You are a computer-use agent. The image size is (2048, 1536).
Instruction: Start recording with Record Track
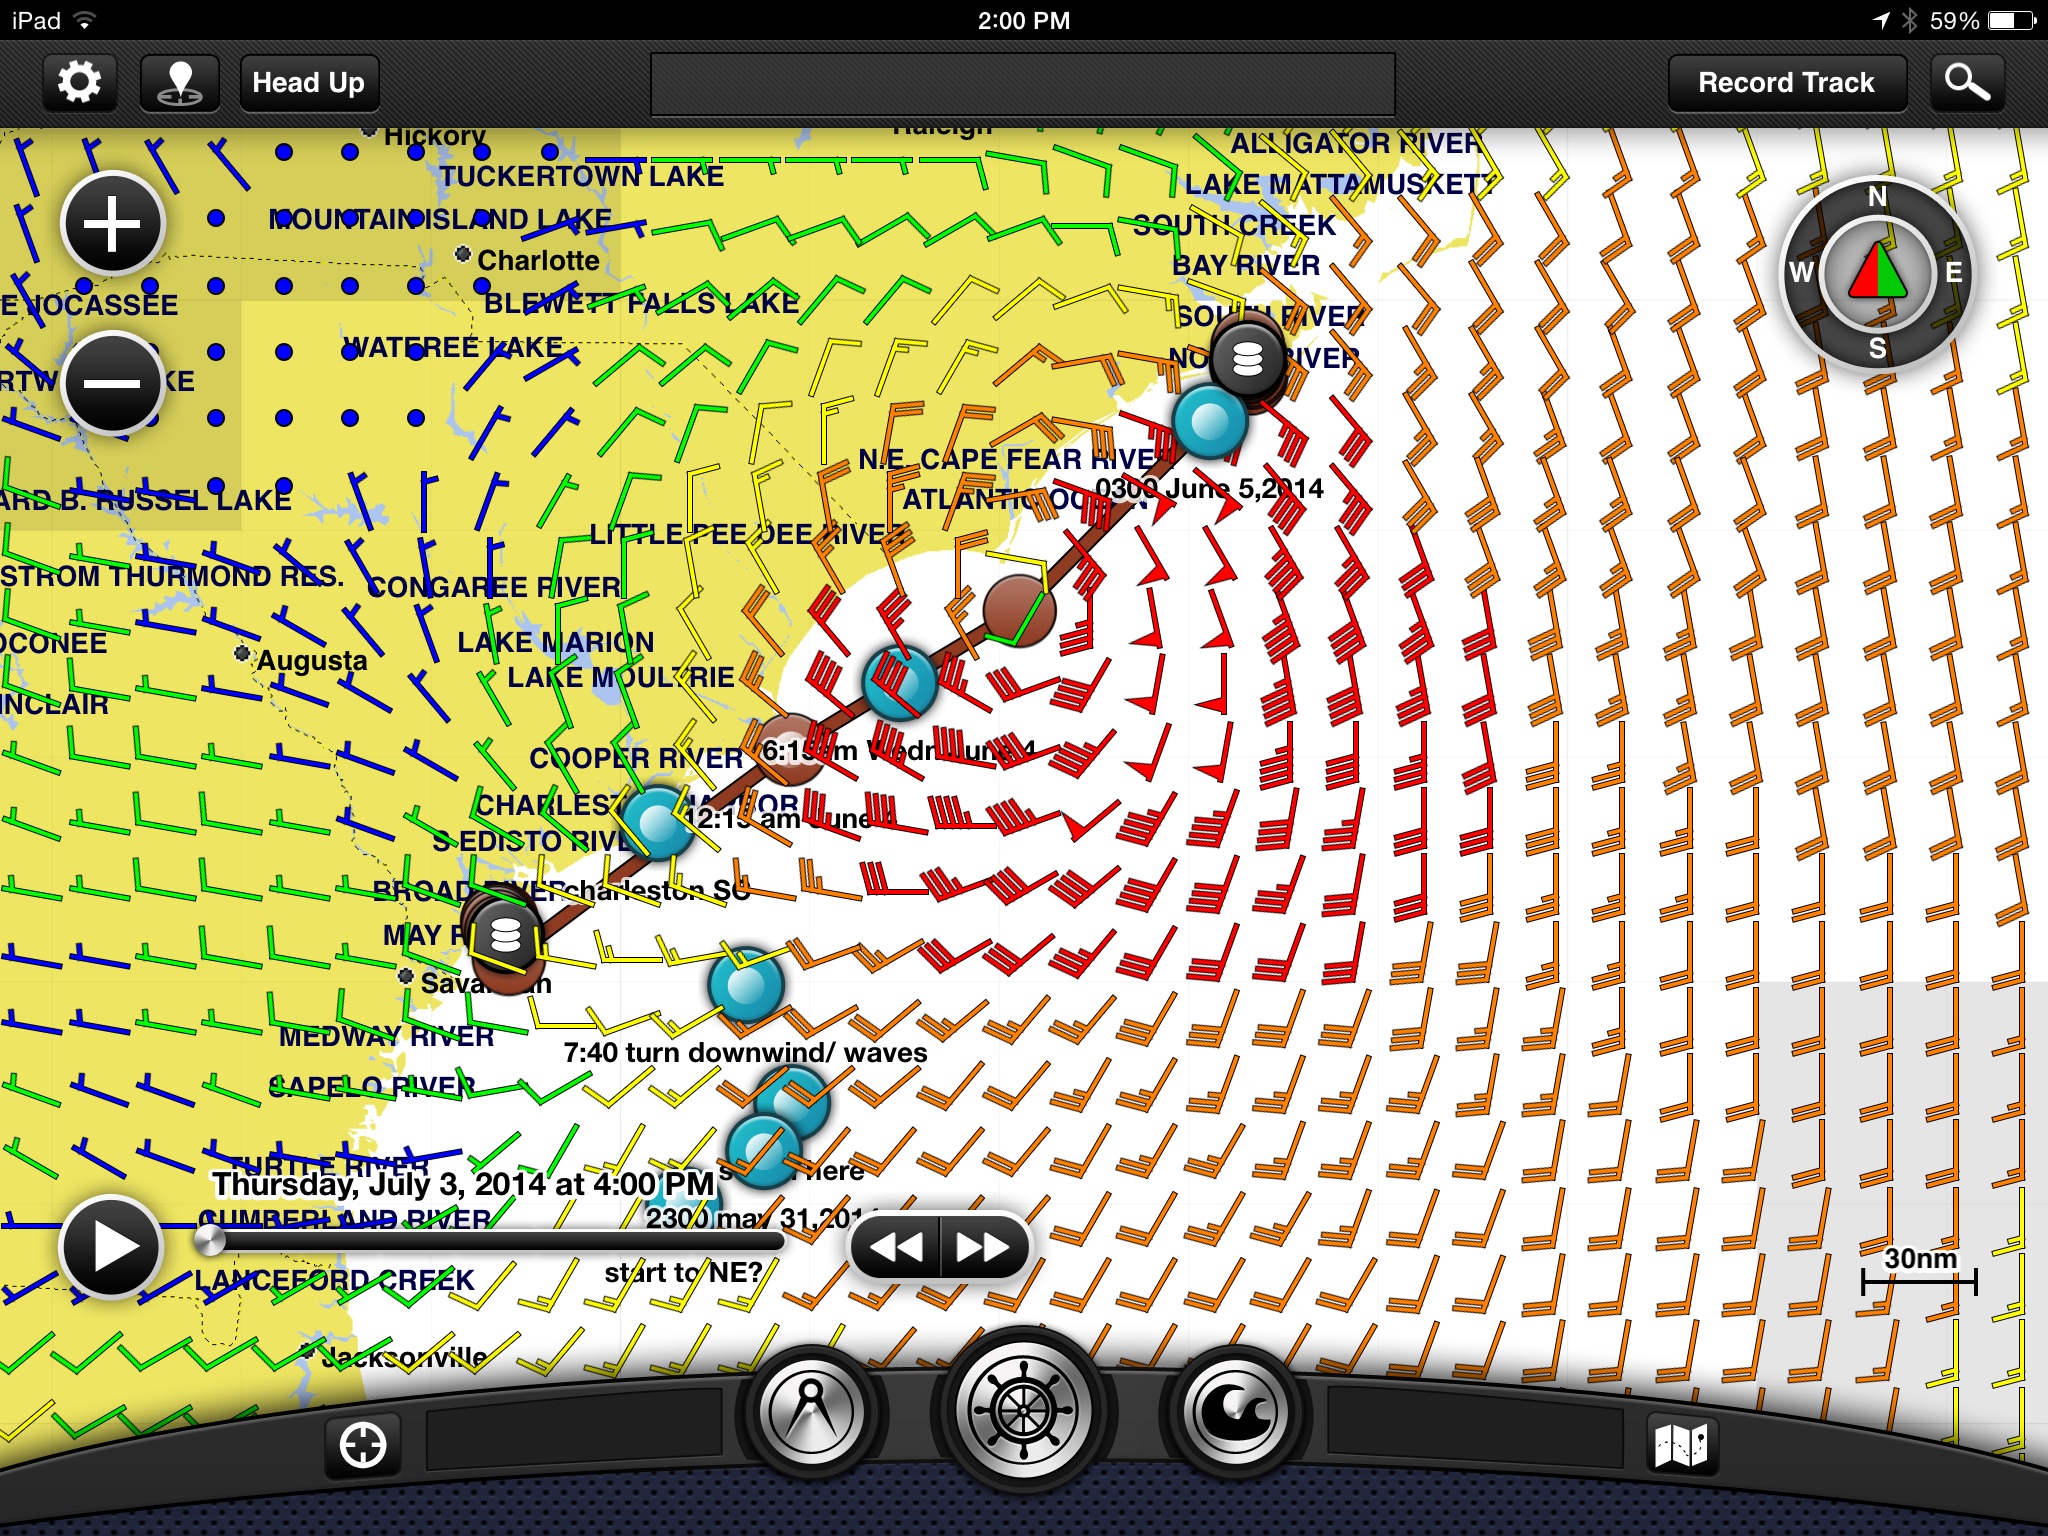click(1786, 82)
